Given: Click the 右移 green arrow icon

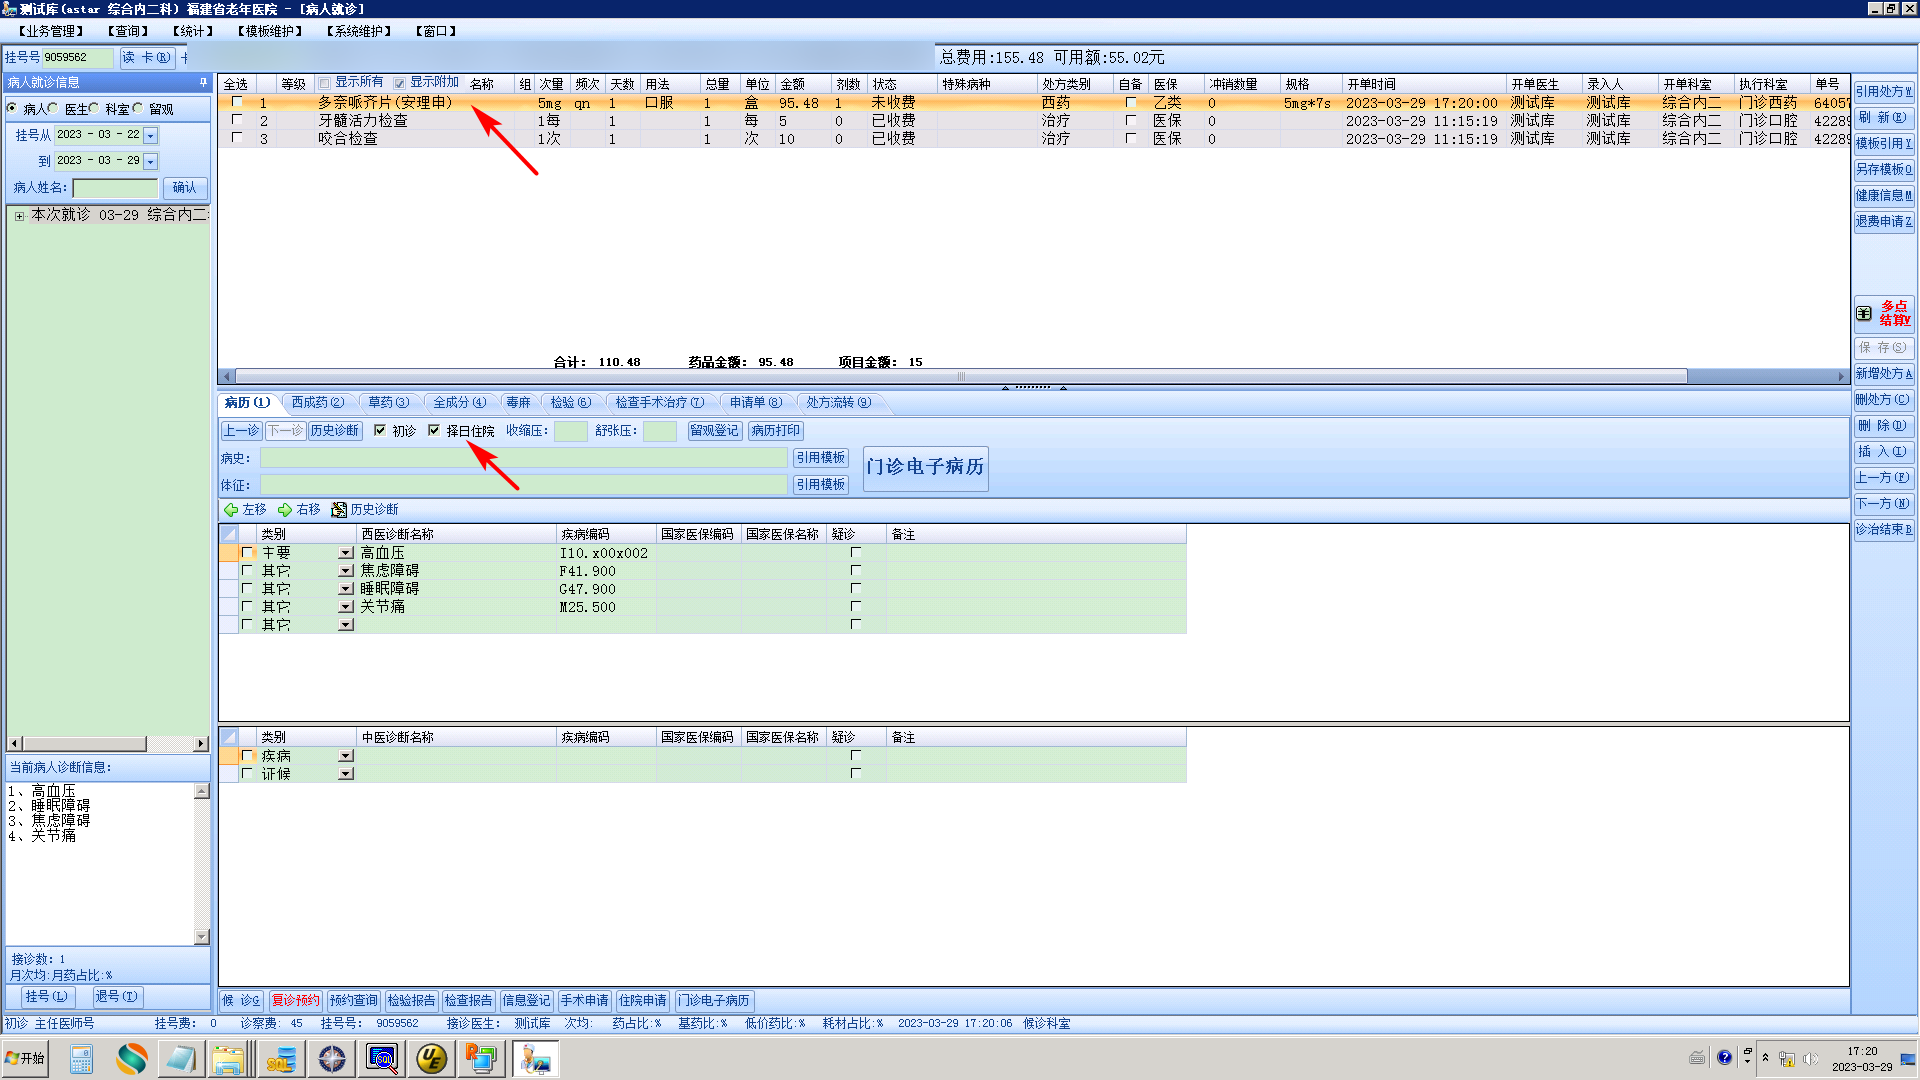Looking at the screenshot, I should [x=285, y=510].
